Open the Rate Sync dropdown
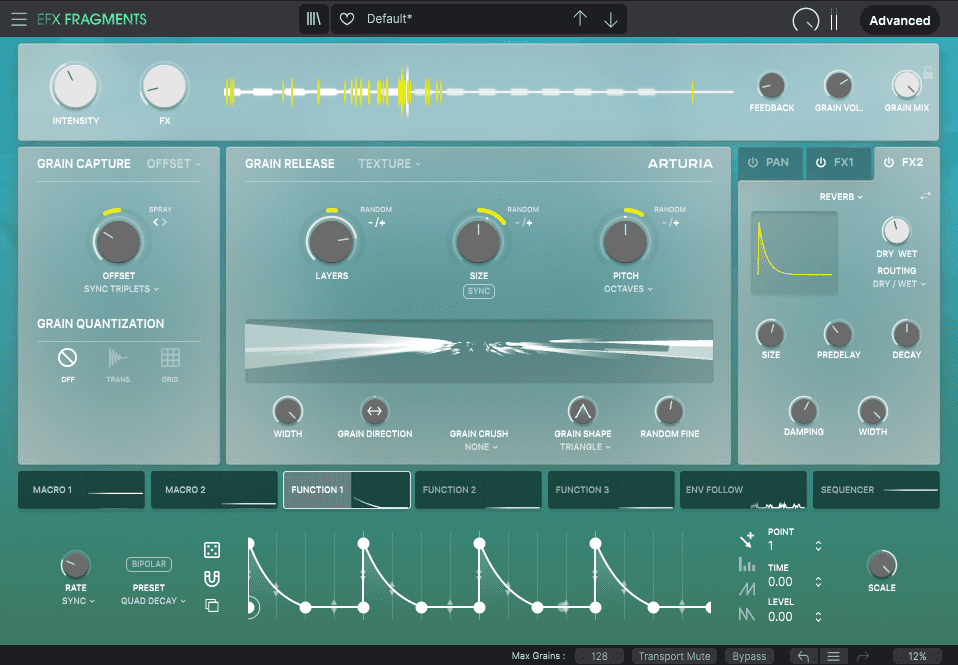958x665 pixels. pos(78,601)
